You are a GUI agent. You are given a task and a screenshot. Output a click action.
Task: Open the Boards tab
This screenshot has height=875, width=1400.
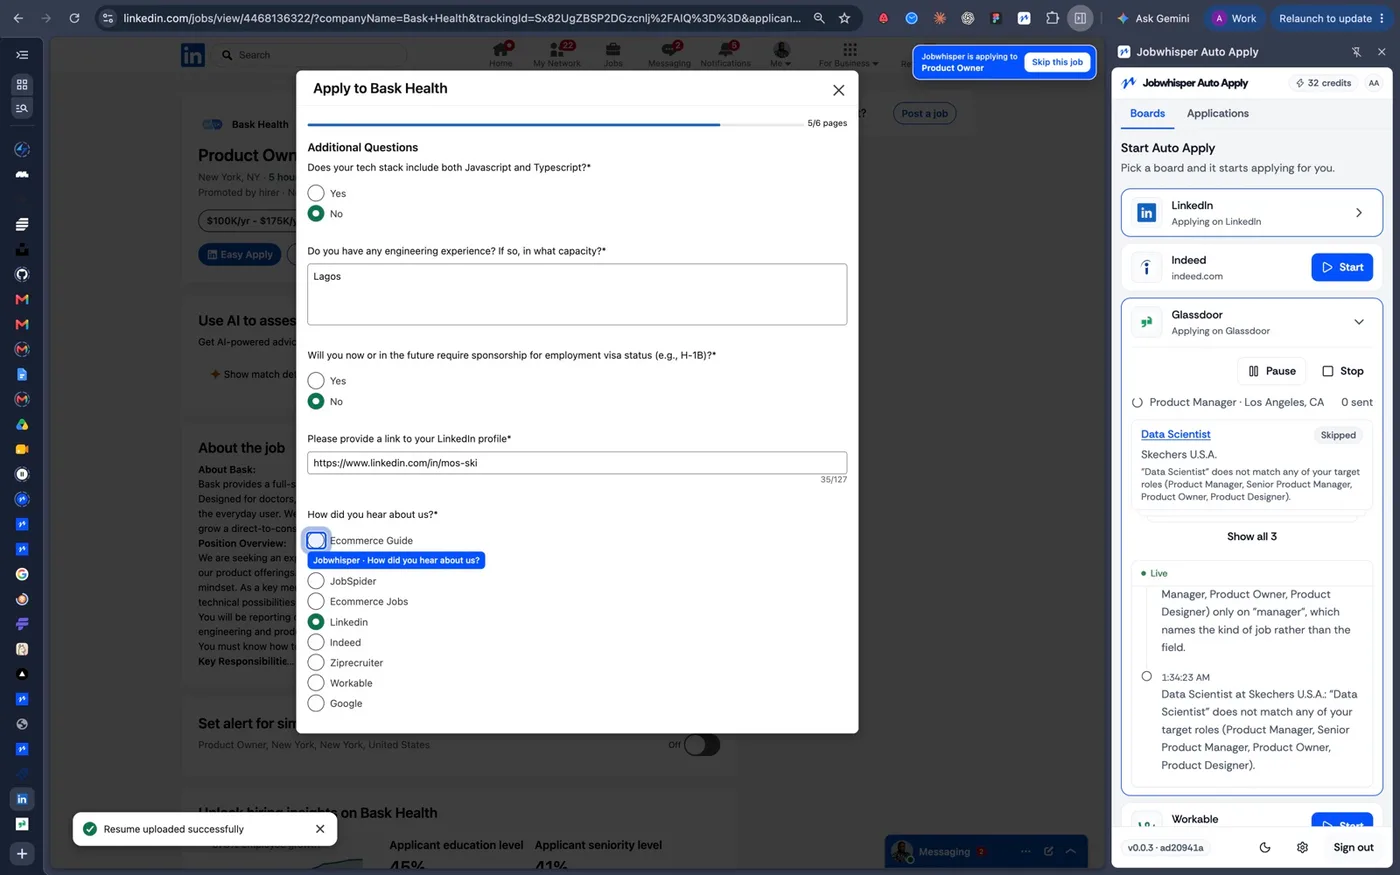tap(1147, 113)
